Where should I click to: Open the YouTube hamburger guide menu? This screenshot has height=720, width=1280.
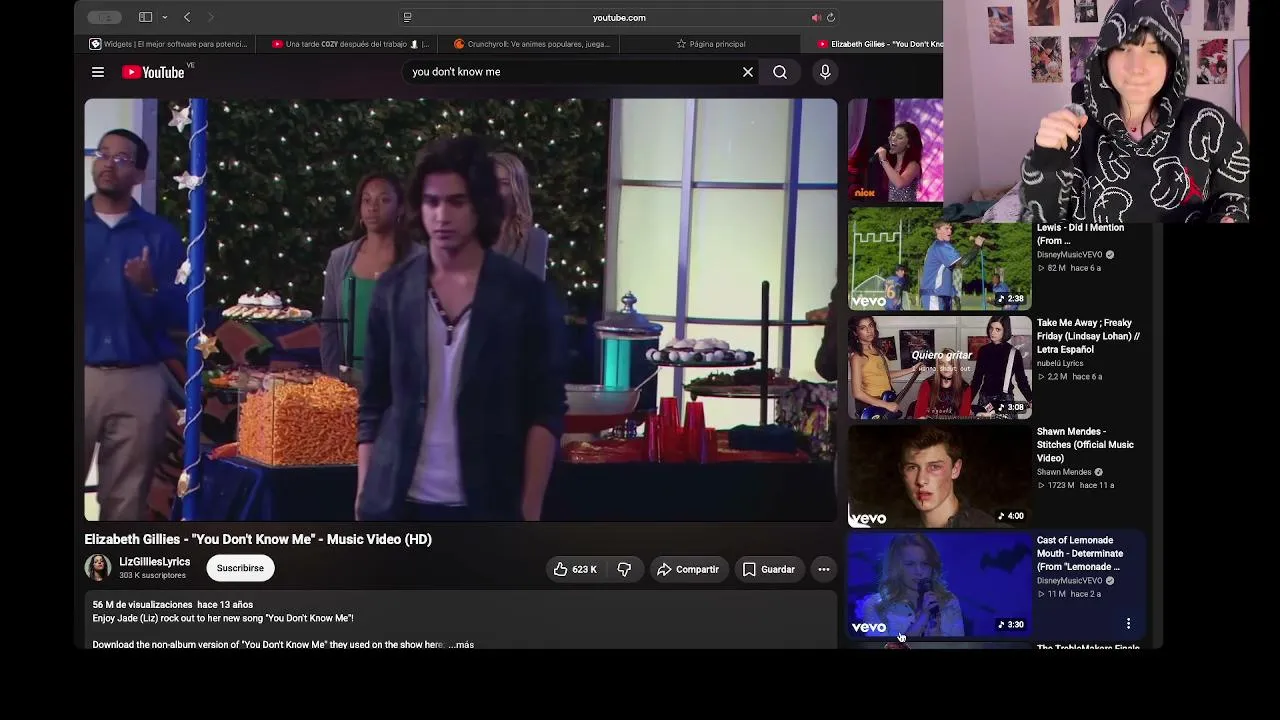point(98,72)
